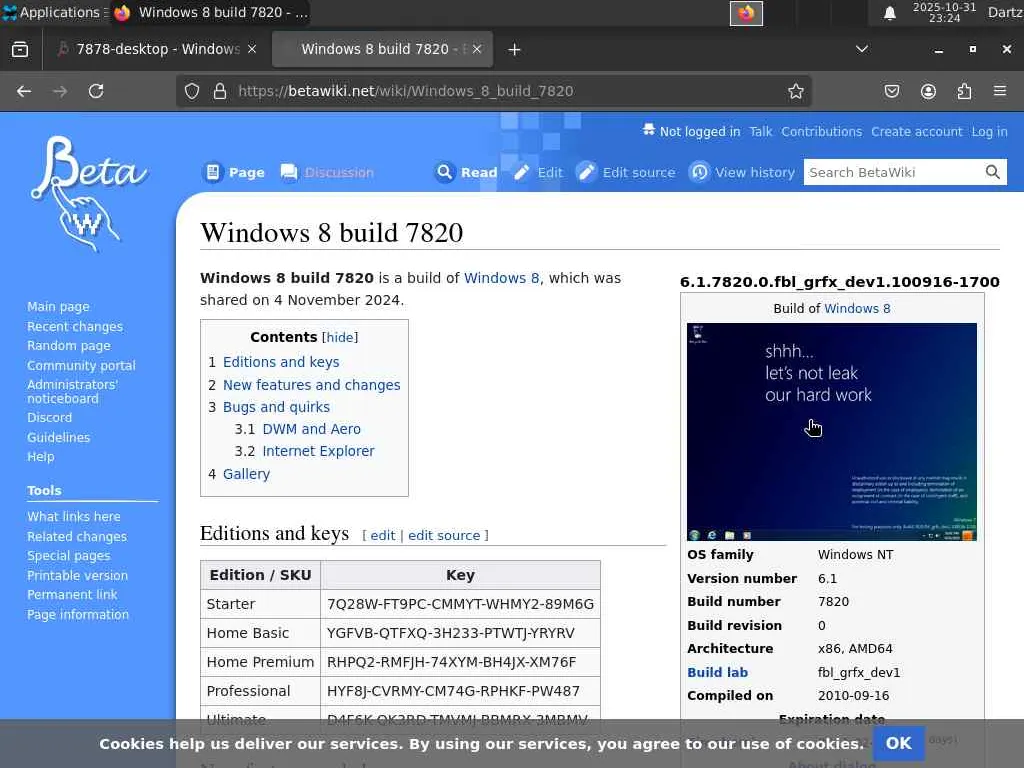Screen dimensions: 1024x768
Task: Open Administrators' noticeboard
Action: [72, 391]
